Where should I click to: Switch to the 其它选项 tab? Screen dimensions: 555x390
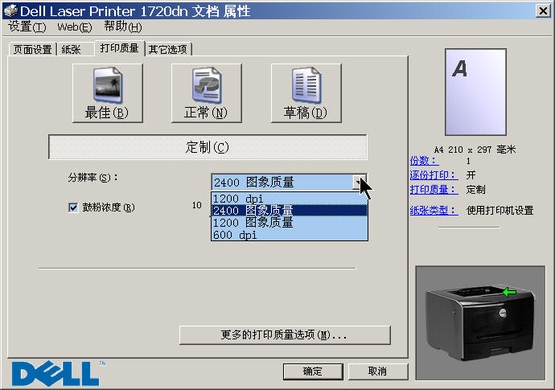(168, 50)
